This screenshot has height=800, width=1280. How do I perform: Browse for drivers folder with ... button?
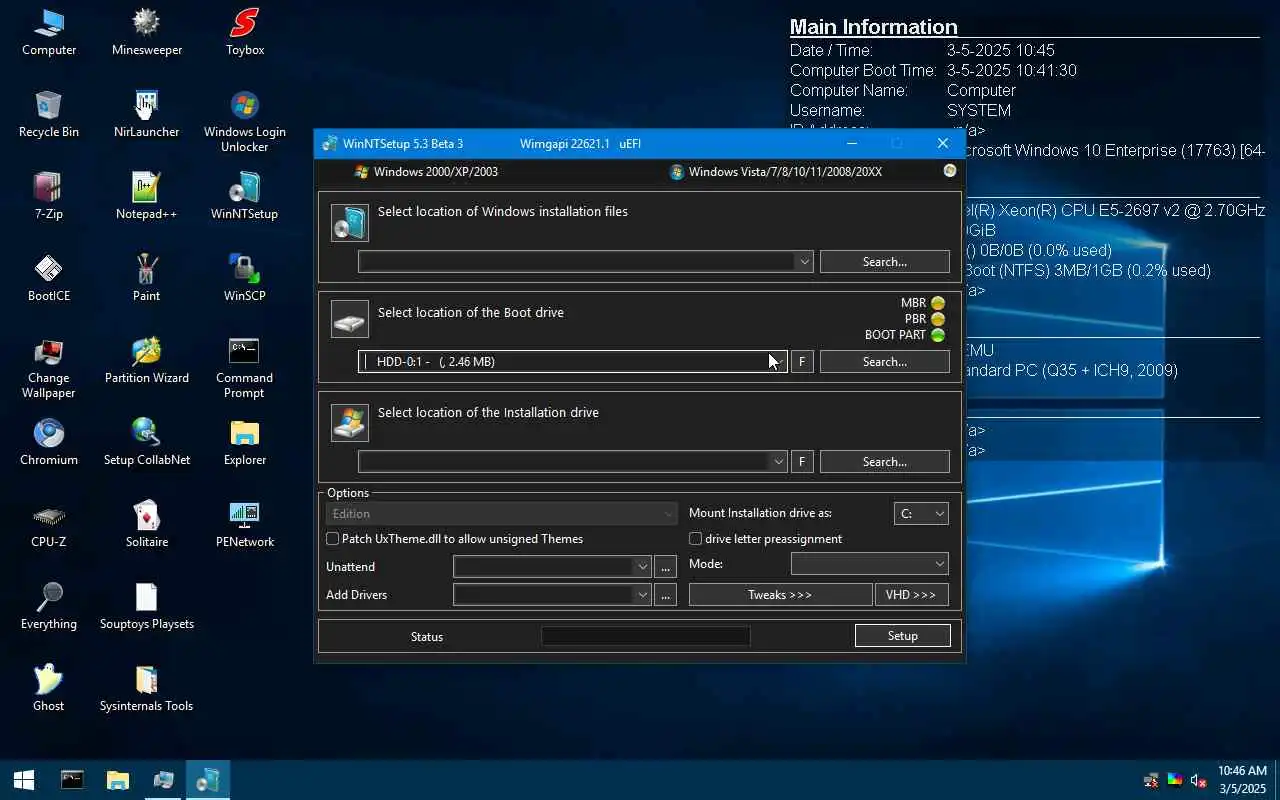point(666,595)
